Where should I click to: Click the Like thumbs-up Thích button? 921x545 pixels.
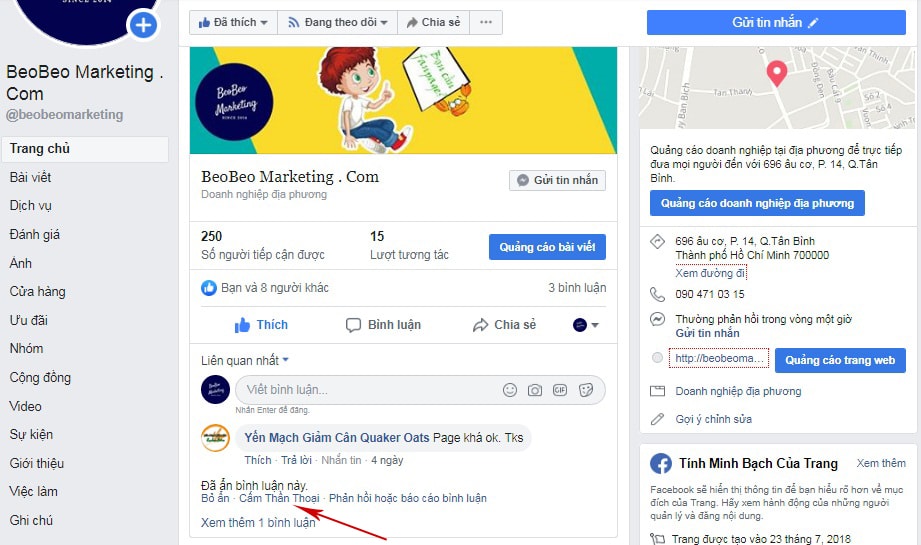click(x=261, y=325)
